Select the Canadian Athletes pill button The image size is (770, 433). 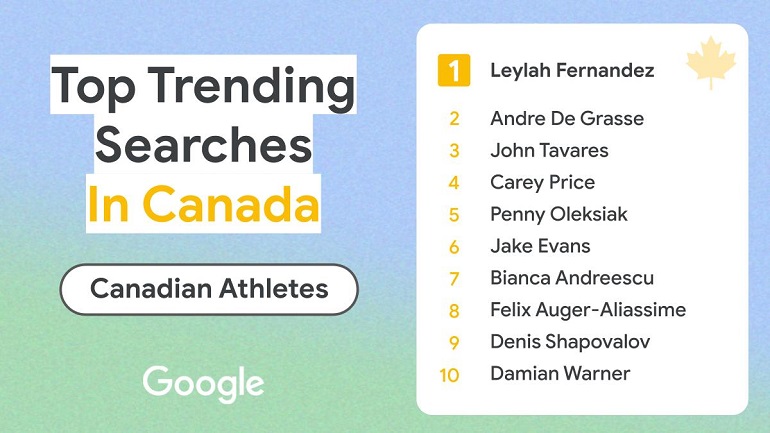pos(209,289)
